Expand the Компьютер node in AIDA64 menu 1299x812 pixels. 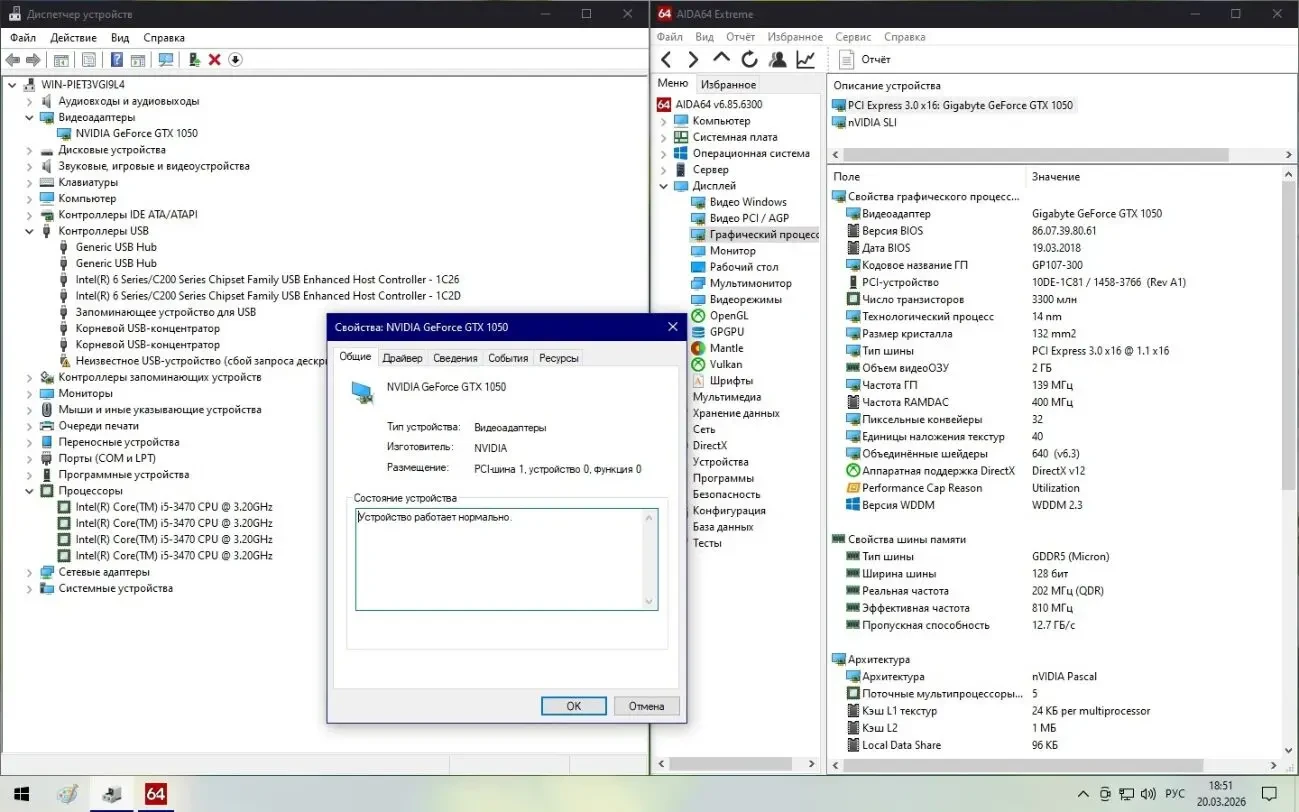pos(663,121)
